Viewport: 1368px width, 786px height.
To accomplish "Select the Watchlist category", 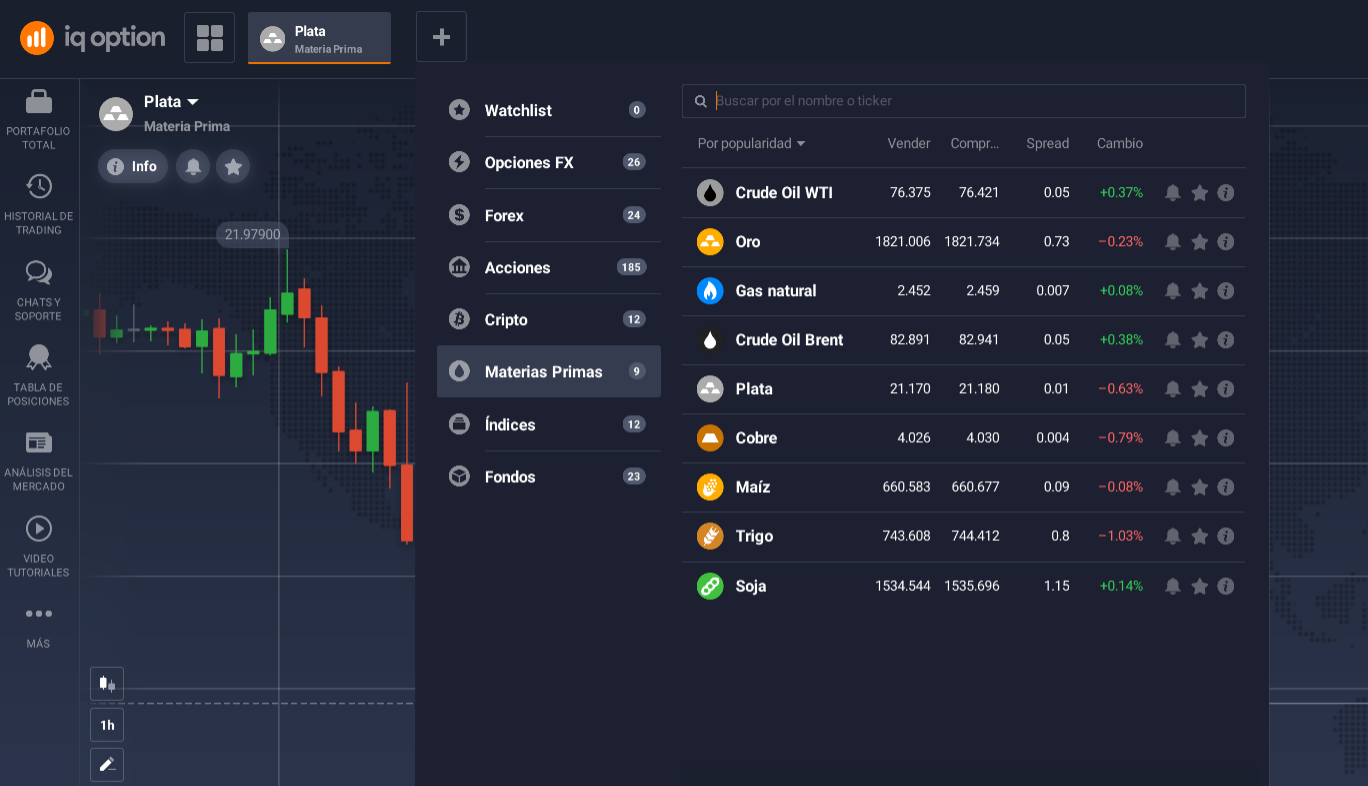I will (x=549, y=110).
